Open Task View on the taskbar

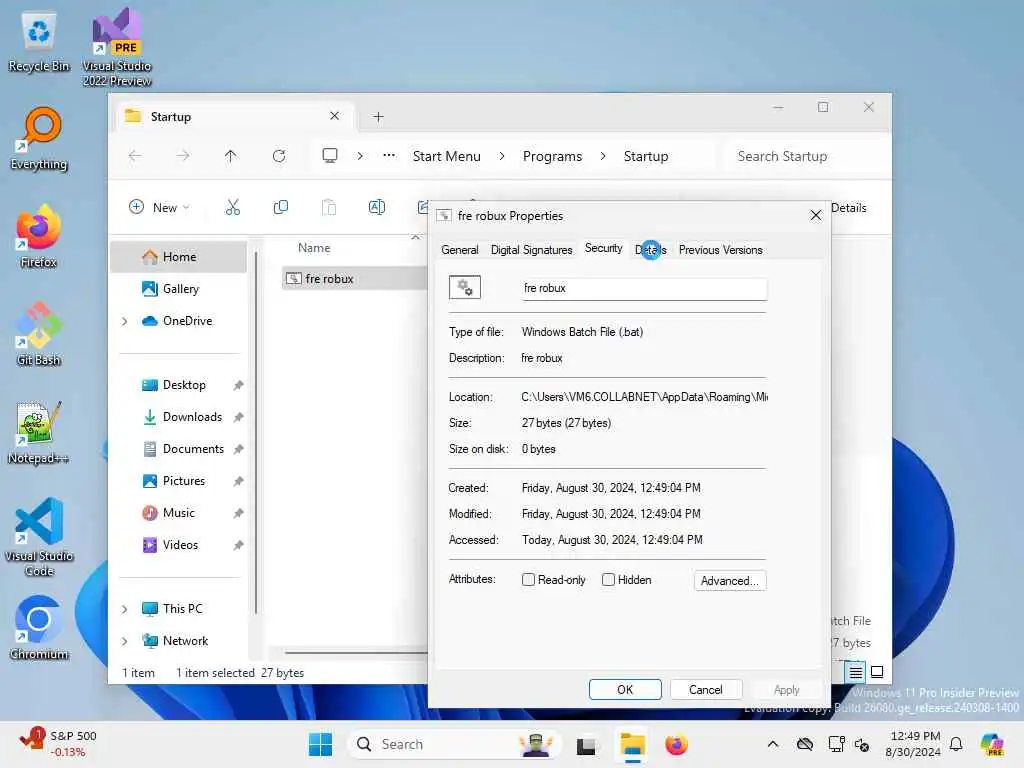[586, 744]
